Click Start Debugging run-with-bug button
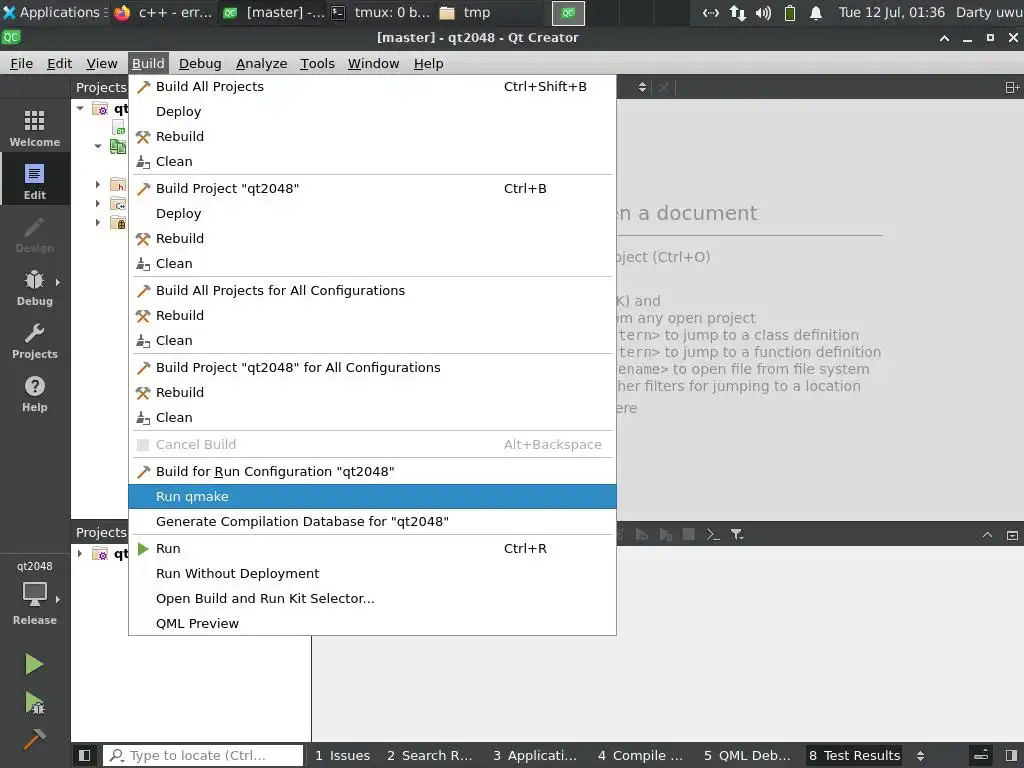Viewport: 1024px width, 768px height. [34, 703]
